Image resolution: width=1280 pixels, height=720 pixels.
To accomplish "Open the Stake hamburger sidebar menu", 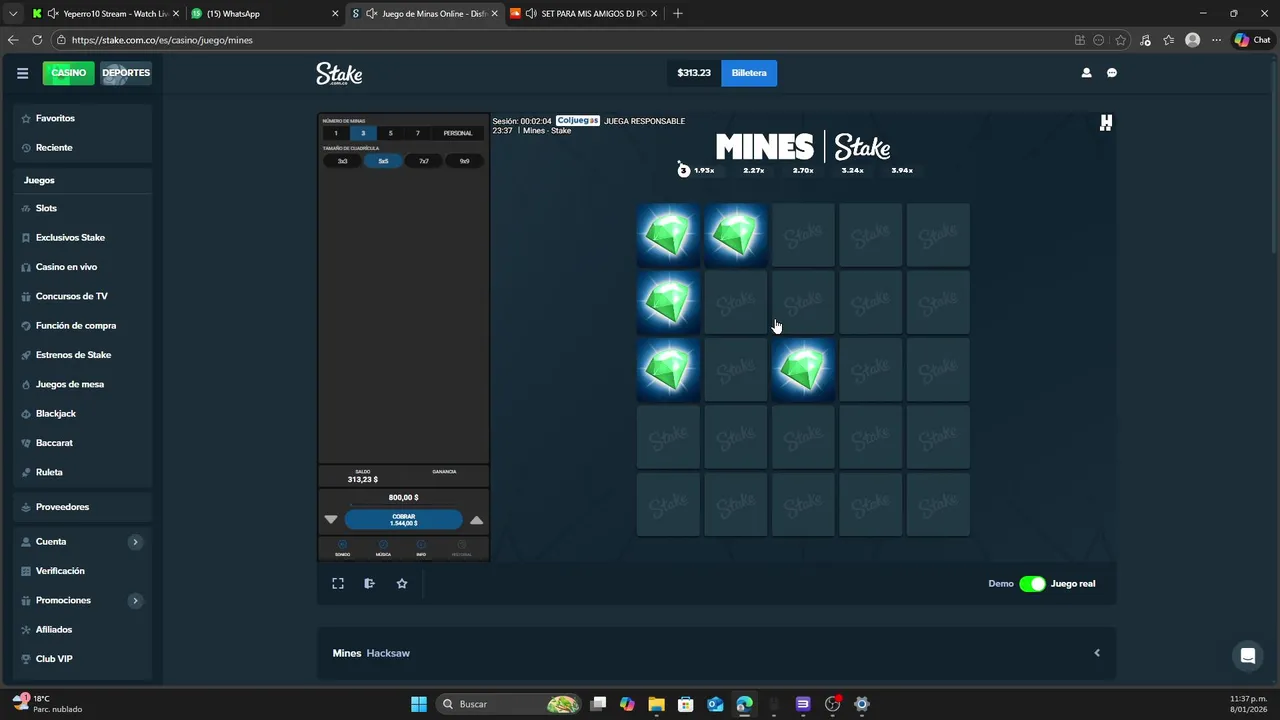I will [x=22, y=73].
